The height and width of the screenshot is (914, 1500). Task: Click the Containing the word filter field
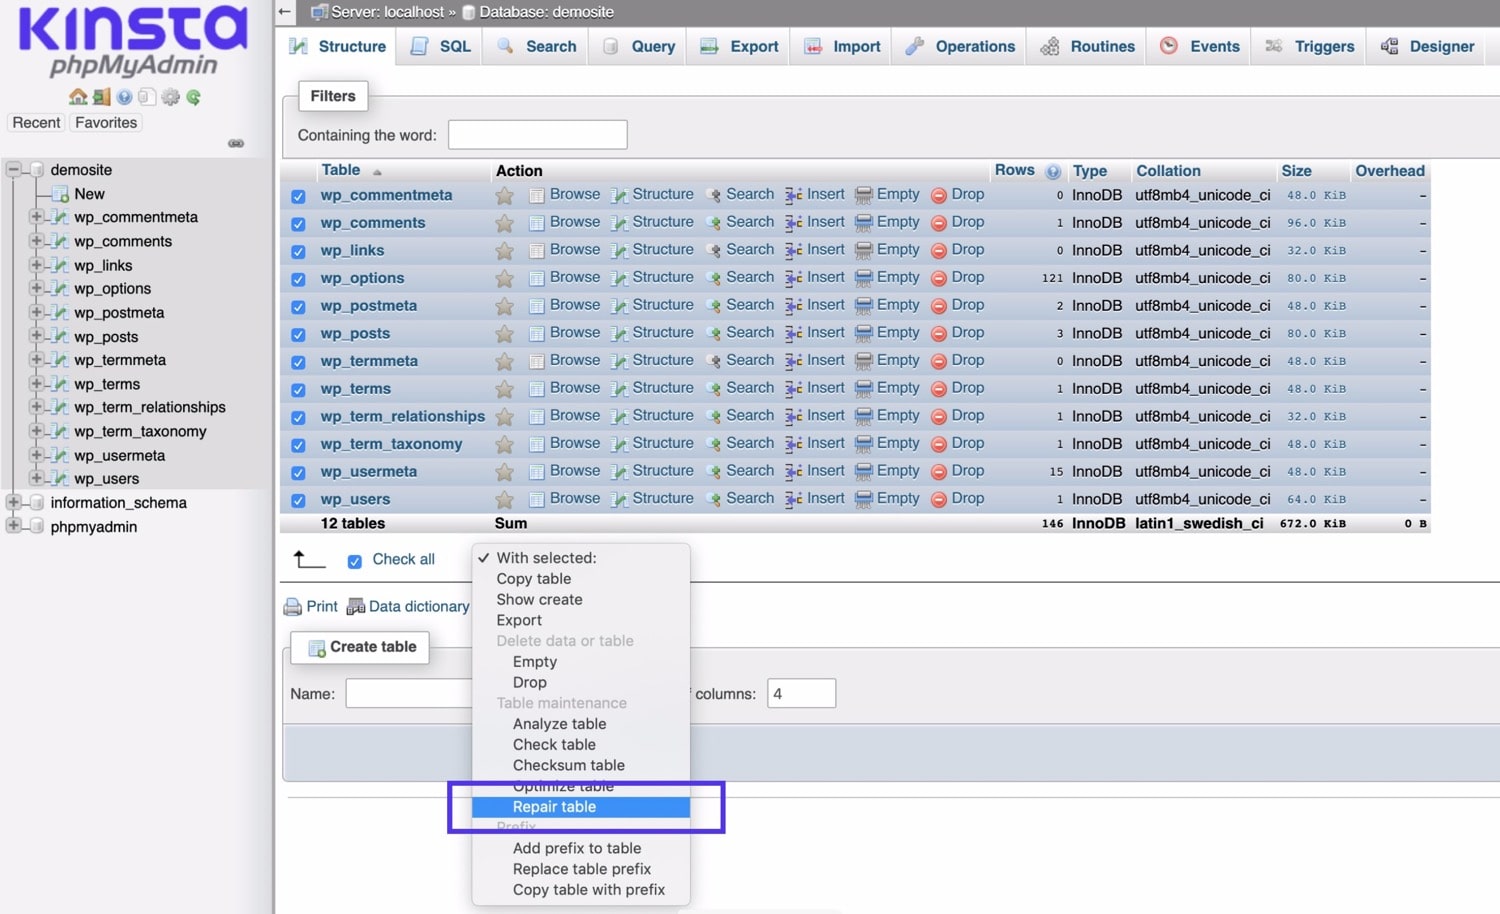pyautogui.click(x=537, y=134)
